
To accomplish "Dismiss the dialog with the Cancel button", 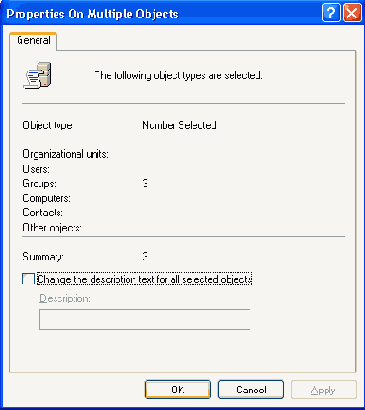I will click(251, 389).
